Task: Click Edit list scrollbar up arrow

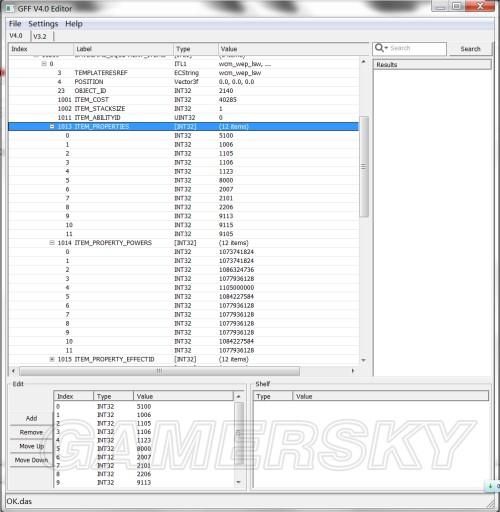Action: point(238,397)
